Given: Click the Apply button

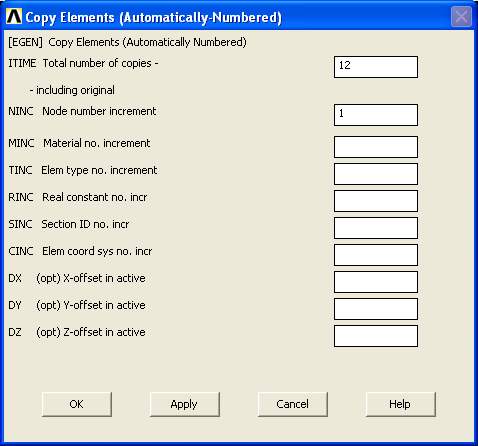Looking at the screenshot, I should click(x=185, y=404).
